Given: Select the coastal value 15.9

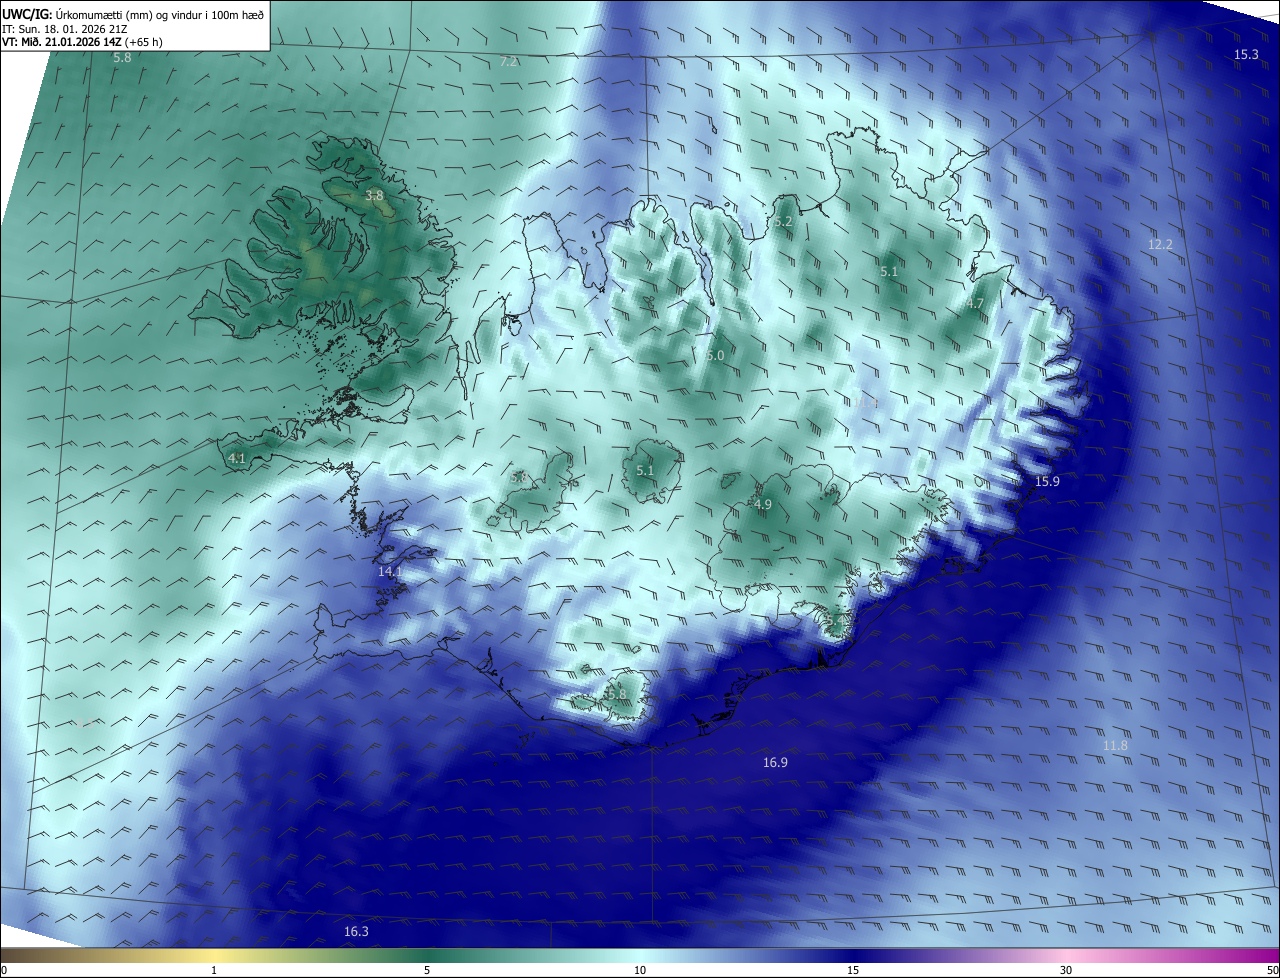Looking at the screenshot, I should click(x=1047, y=482).
